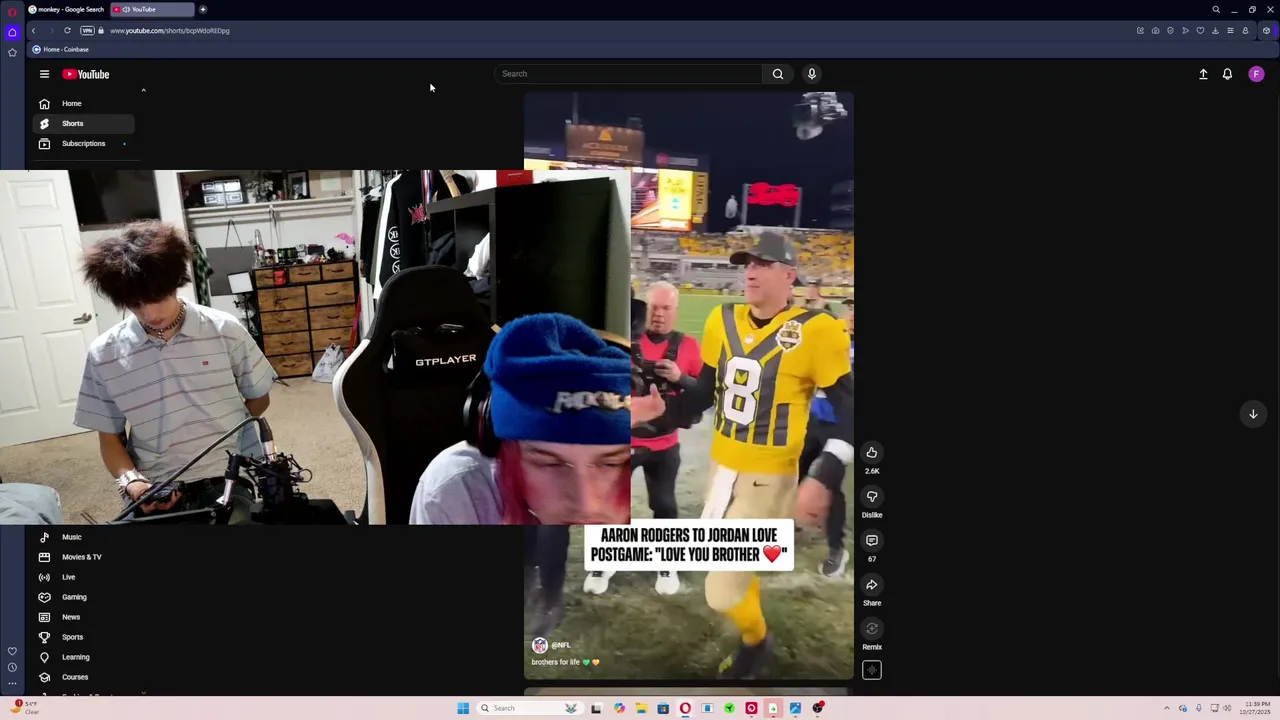The height and width of the screenshot is (720, 1280).
Task: Like this Short
Action: coord(872,452)
